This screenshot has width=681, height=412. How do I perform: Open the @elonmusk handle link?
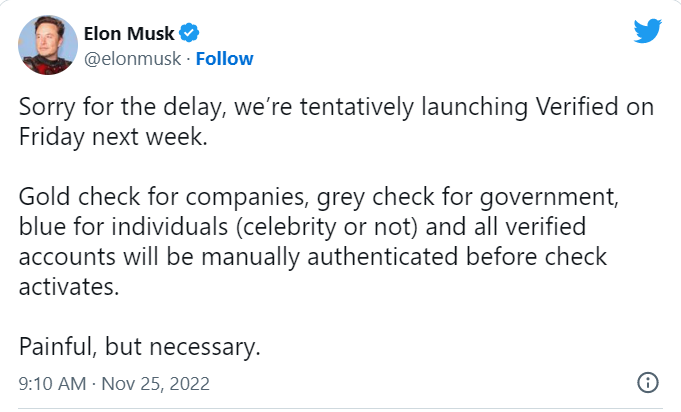[x=131, y=58]
